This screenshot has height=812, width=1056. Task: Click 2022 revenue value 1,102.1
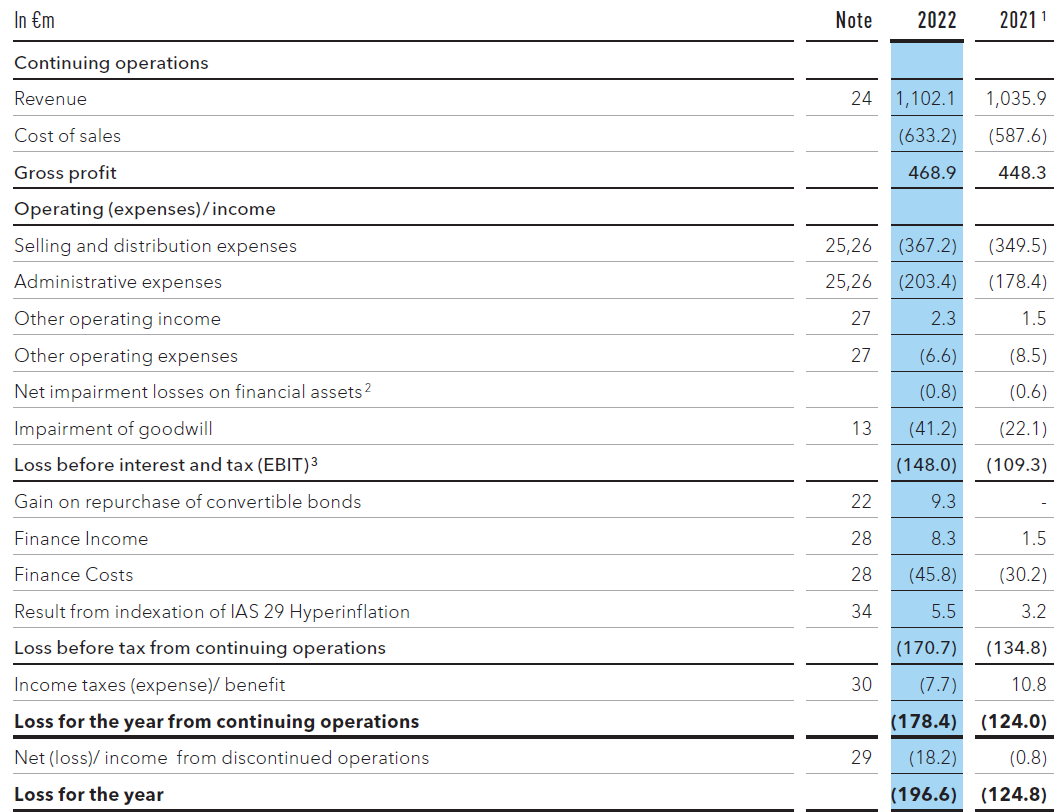tap(926, 99)
